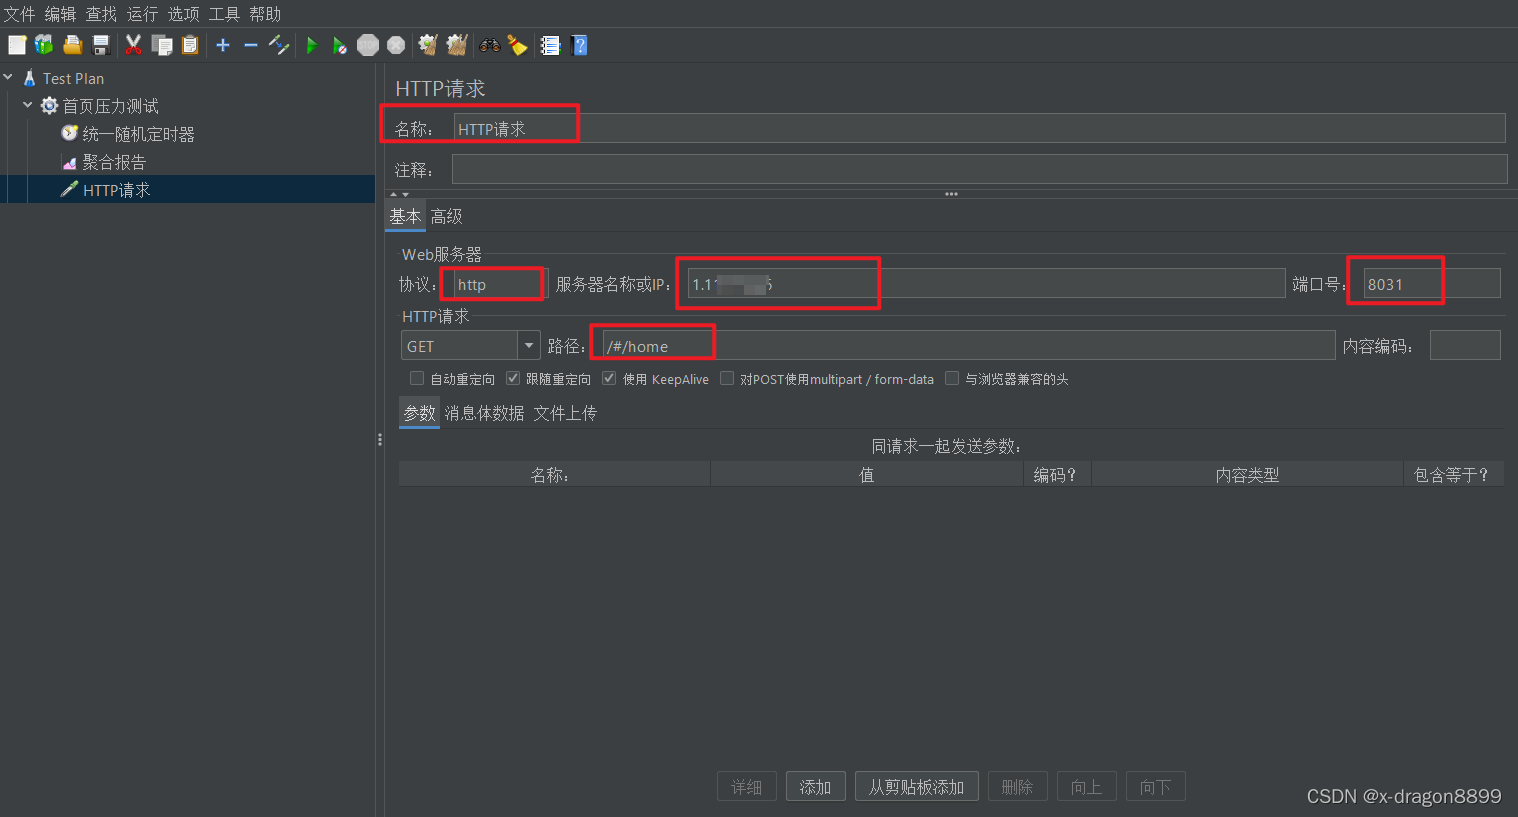
Task: Click the Toggle enable/disable icon
Action: point(279,45)
